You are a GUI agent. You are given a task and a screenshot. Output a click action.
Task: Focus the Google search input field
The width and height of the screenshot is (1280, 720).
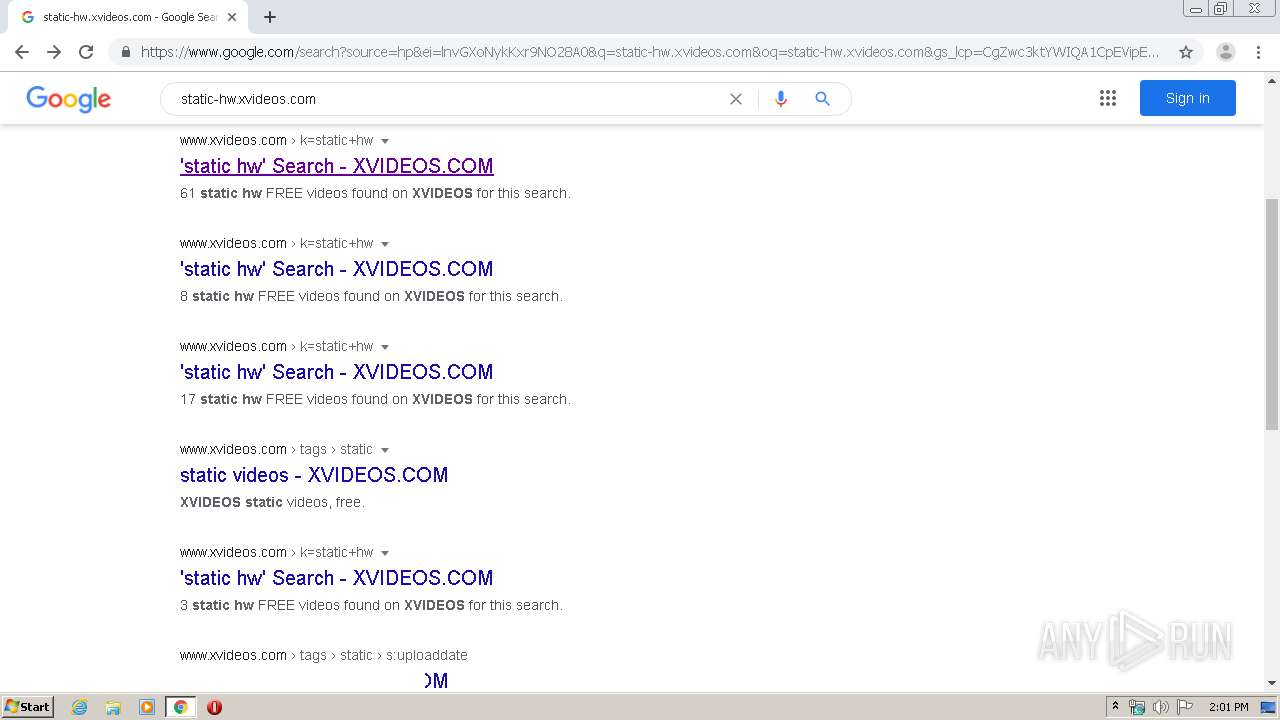pos(450,99)
